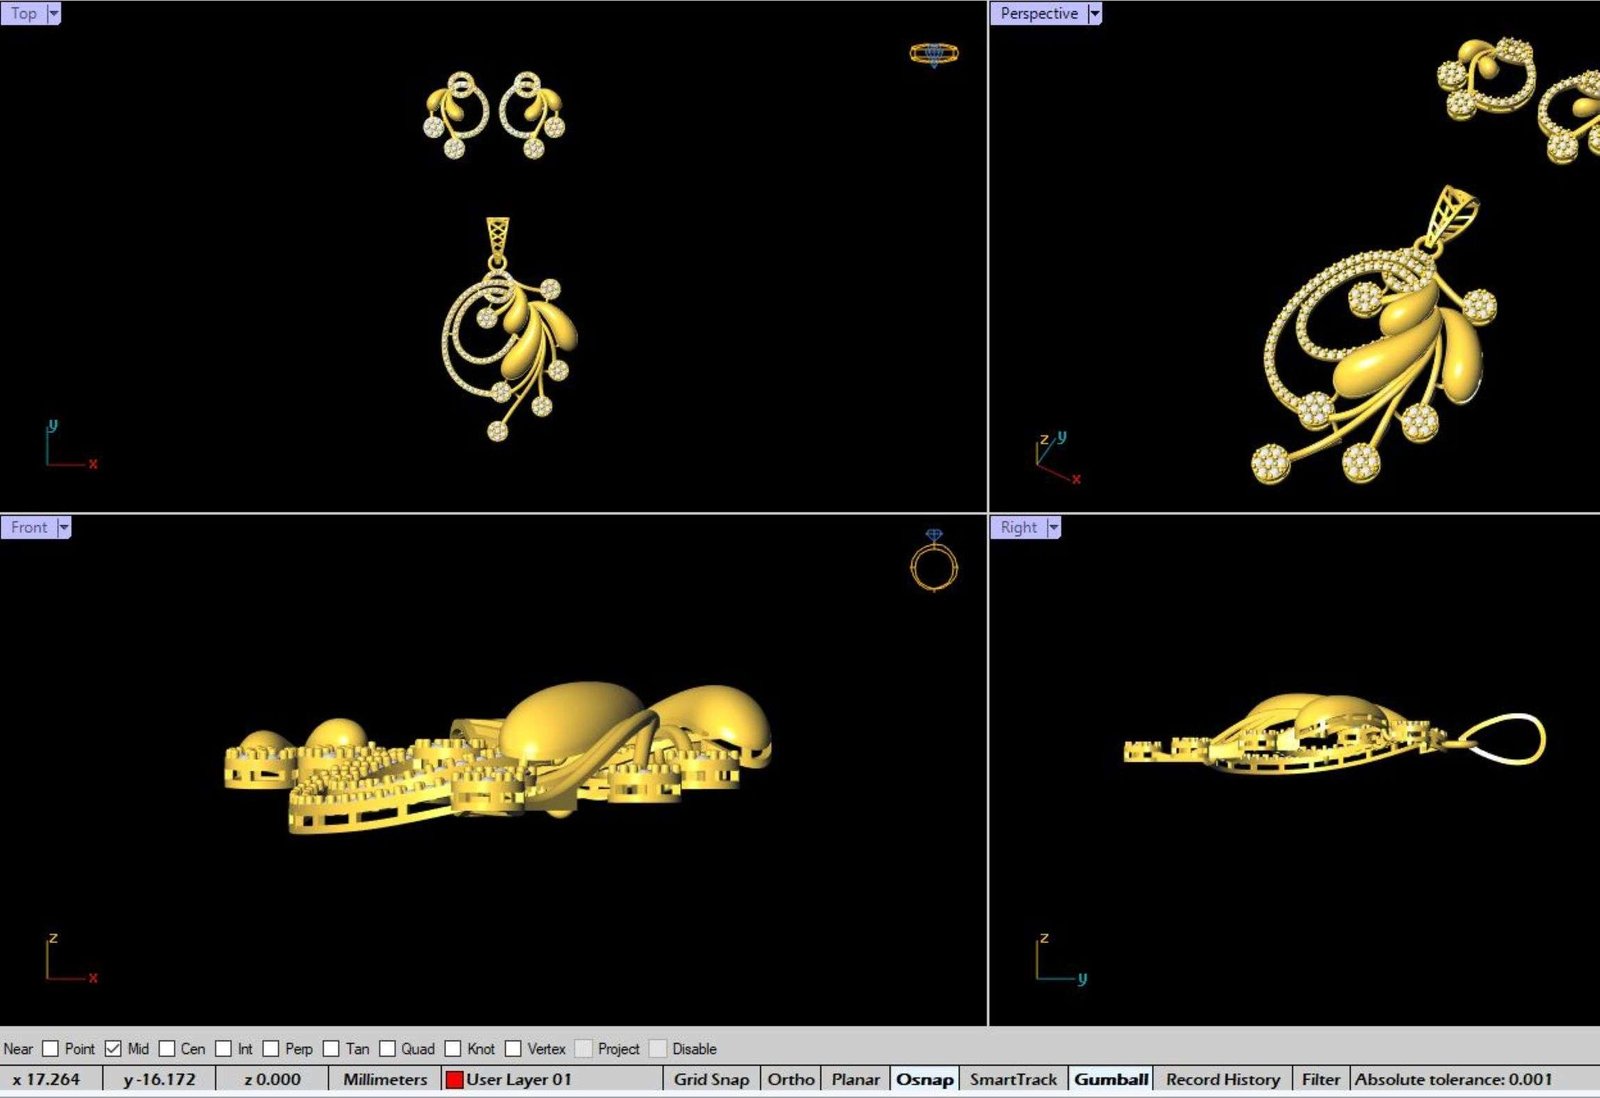Enable the Cen object snap checkbox
Viewport: 1600px width, 1098px height.
(167, 1048)
